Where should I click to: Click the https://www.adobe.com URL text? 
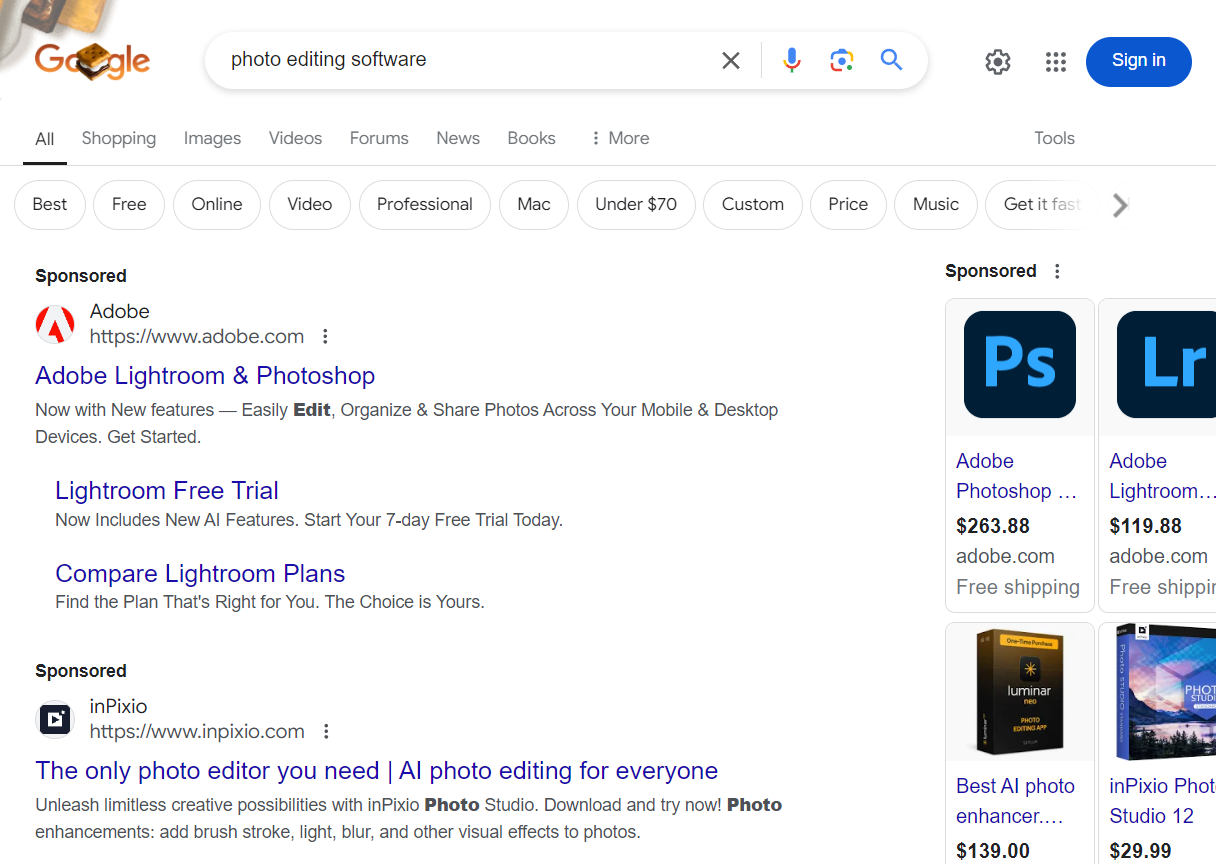197,337
